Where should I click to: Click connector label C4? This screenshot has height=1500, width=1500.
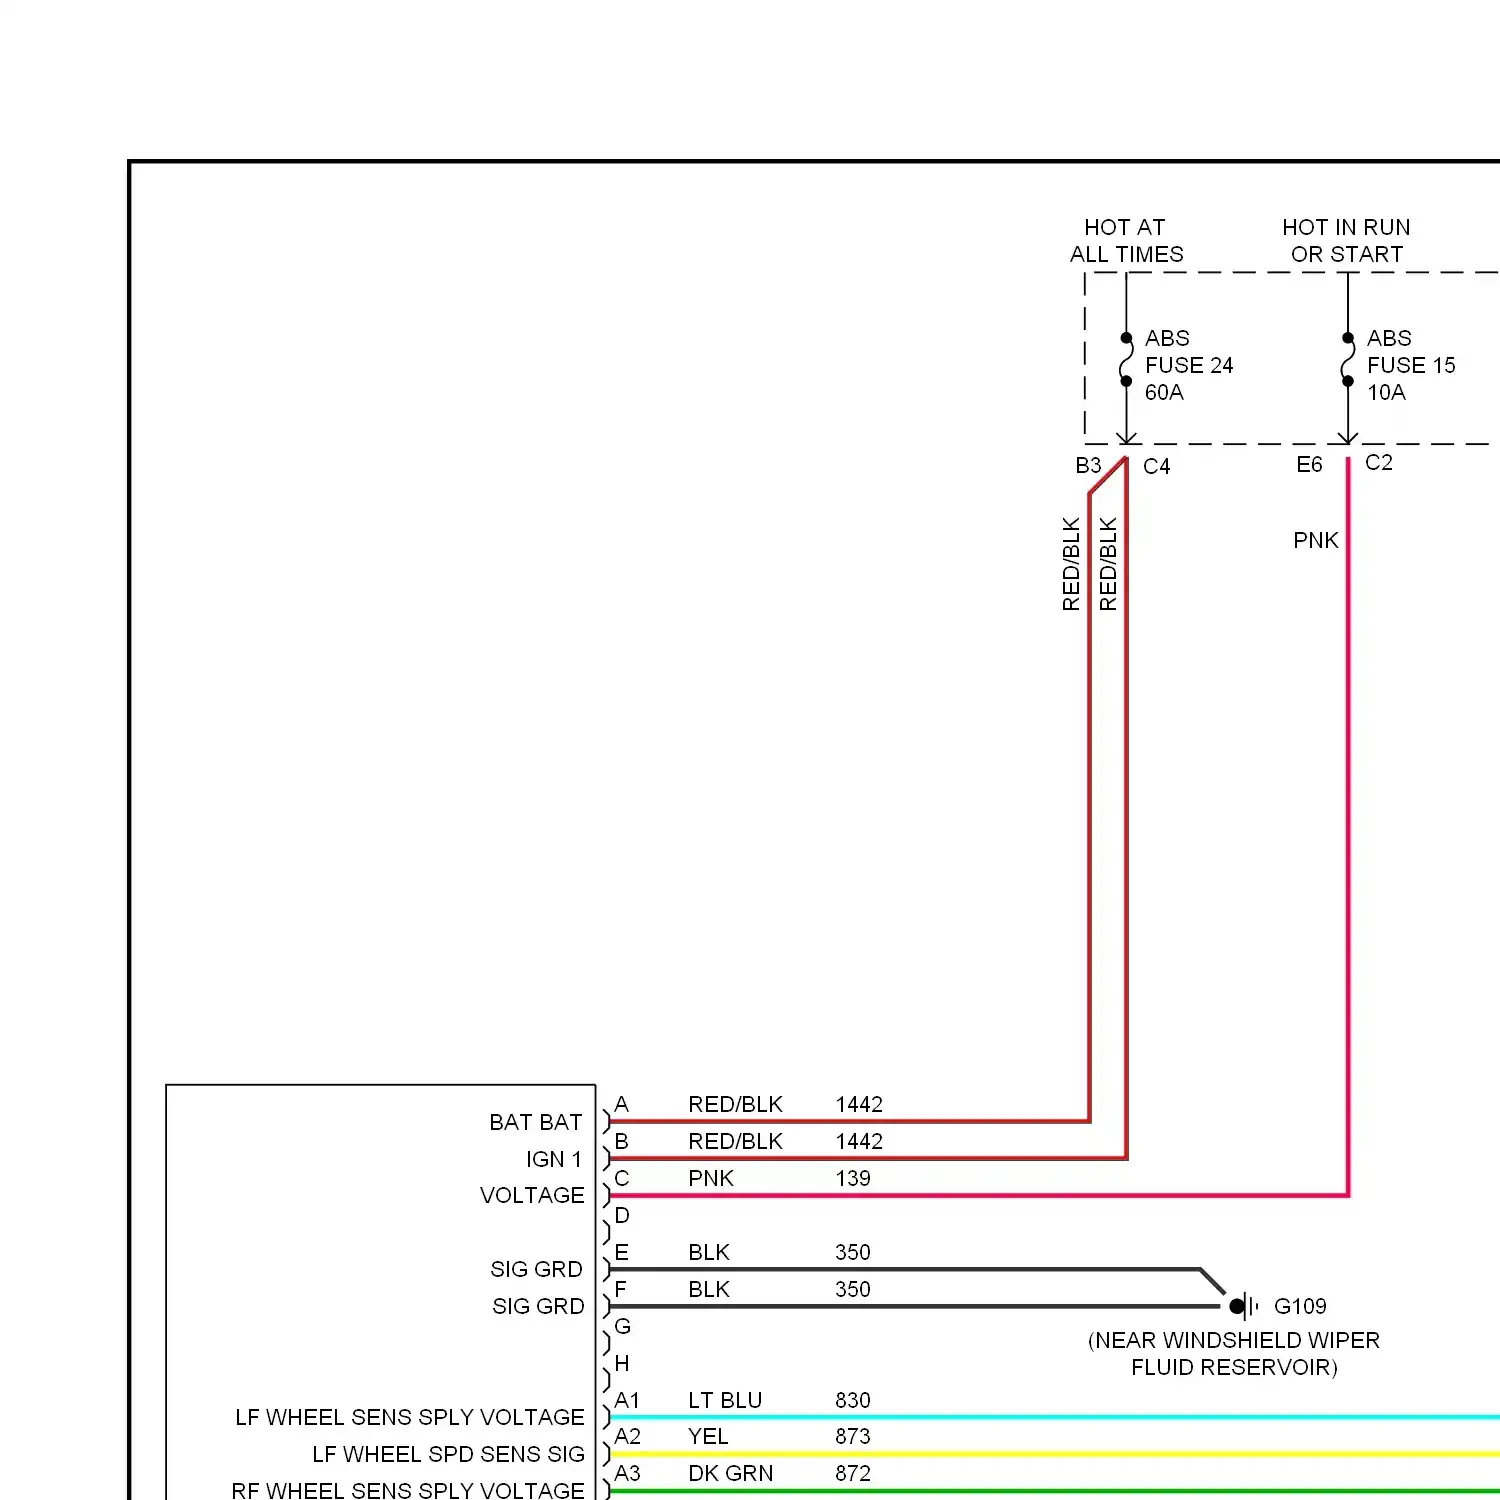1156,466
